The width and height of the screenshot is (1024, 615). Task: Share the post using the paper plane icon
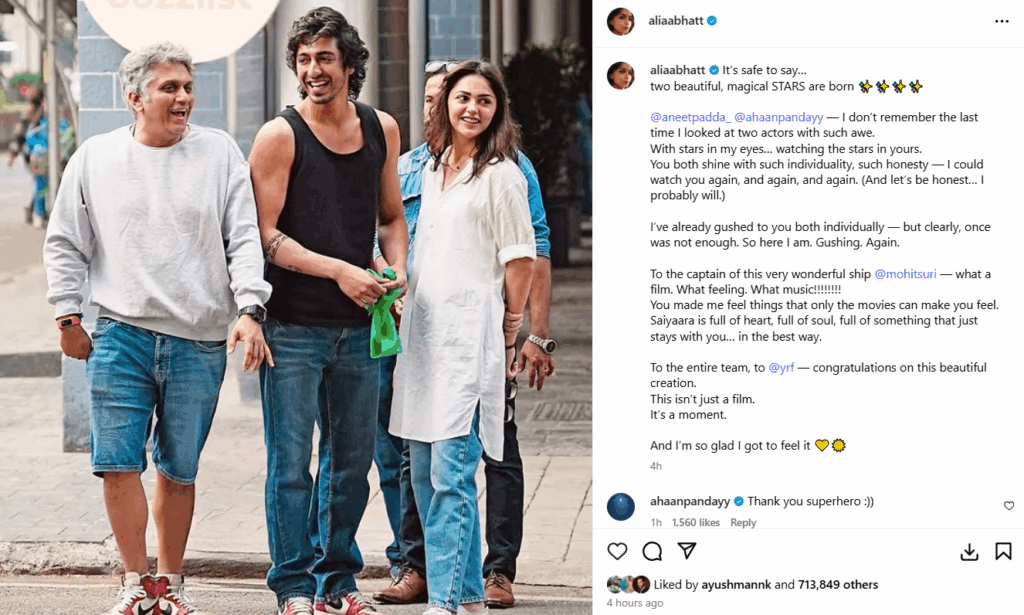686,550
